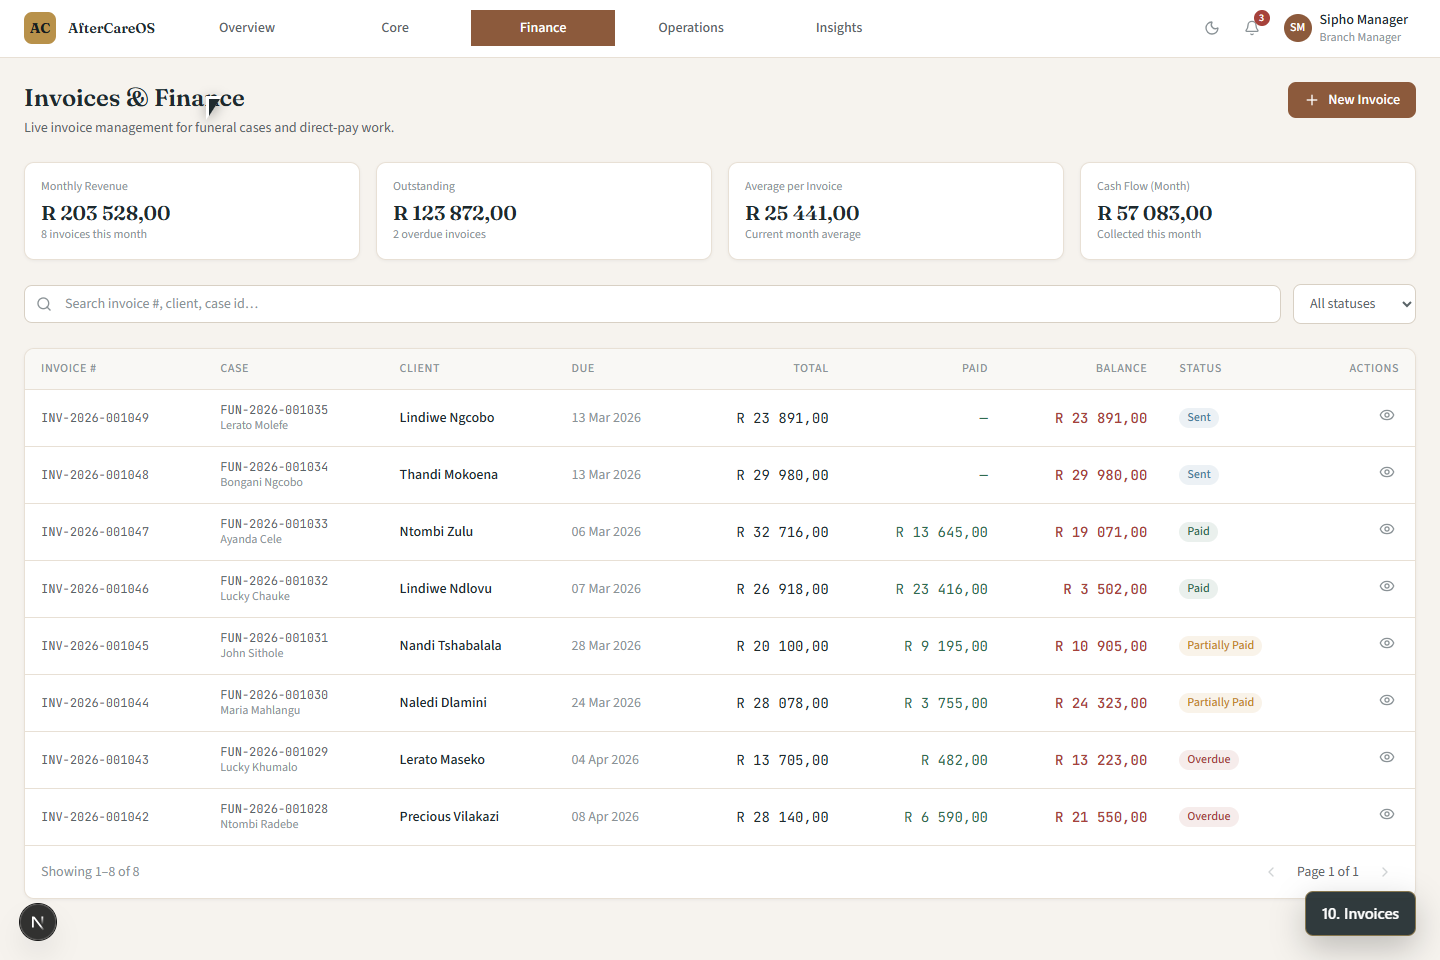Click the Cash Flow (Month) card
Viewport: 1440px width, 960px height.
1248,211
